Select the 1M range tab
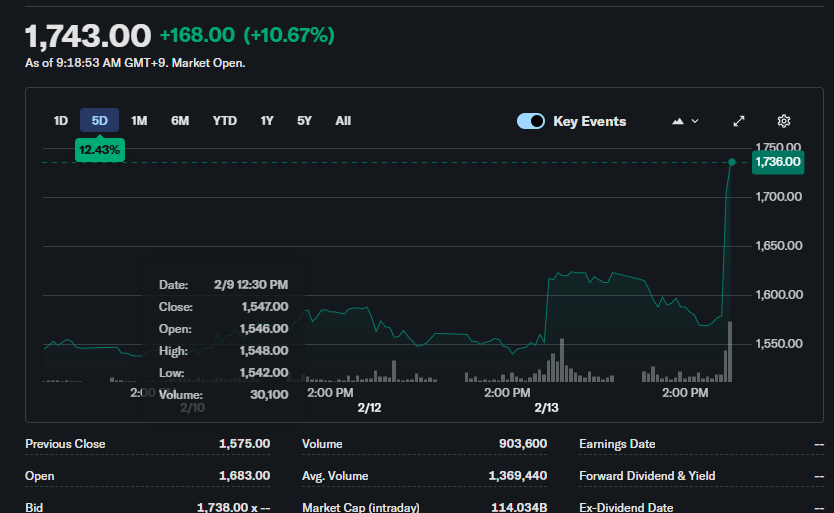The width and height of the screenshot is (834, 513). [139, 121]
